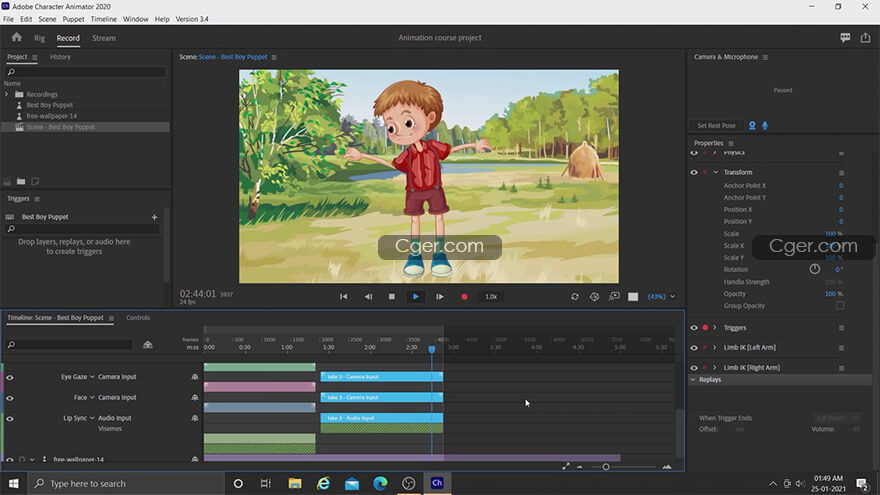Open the Scene menu
The width and height of the screenshot is (880, 495).
[x=47, y=19]
